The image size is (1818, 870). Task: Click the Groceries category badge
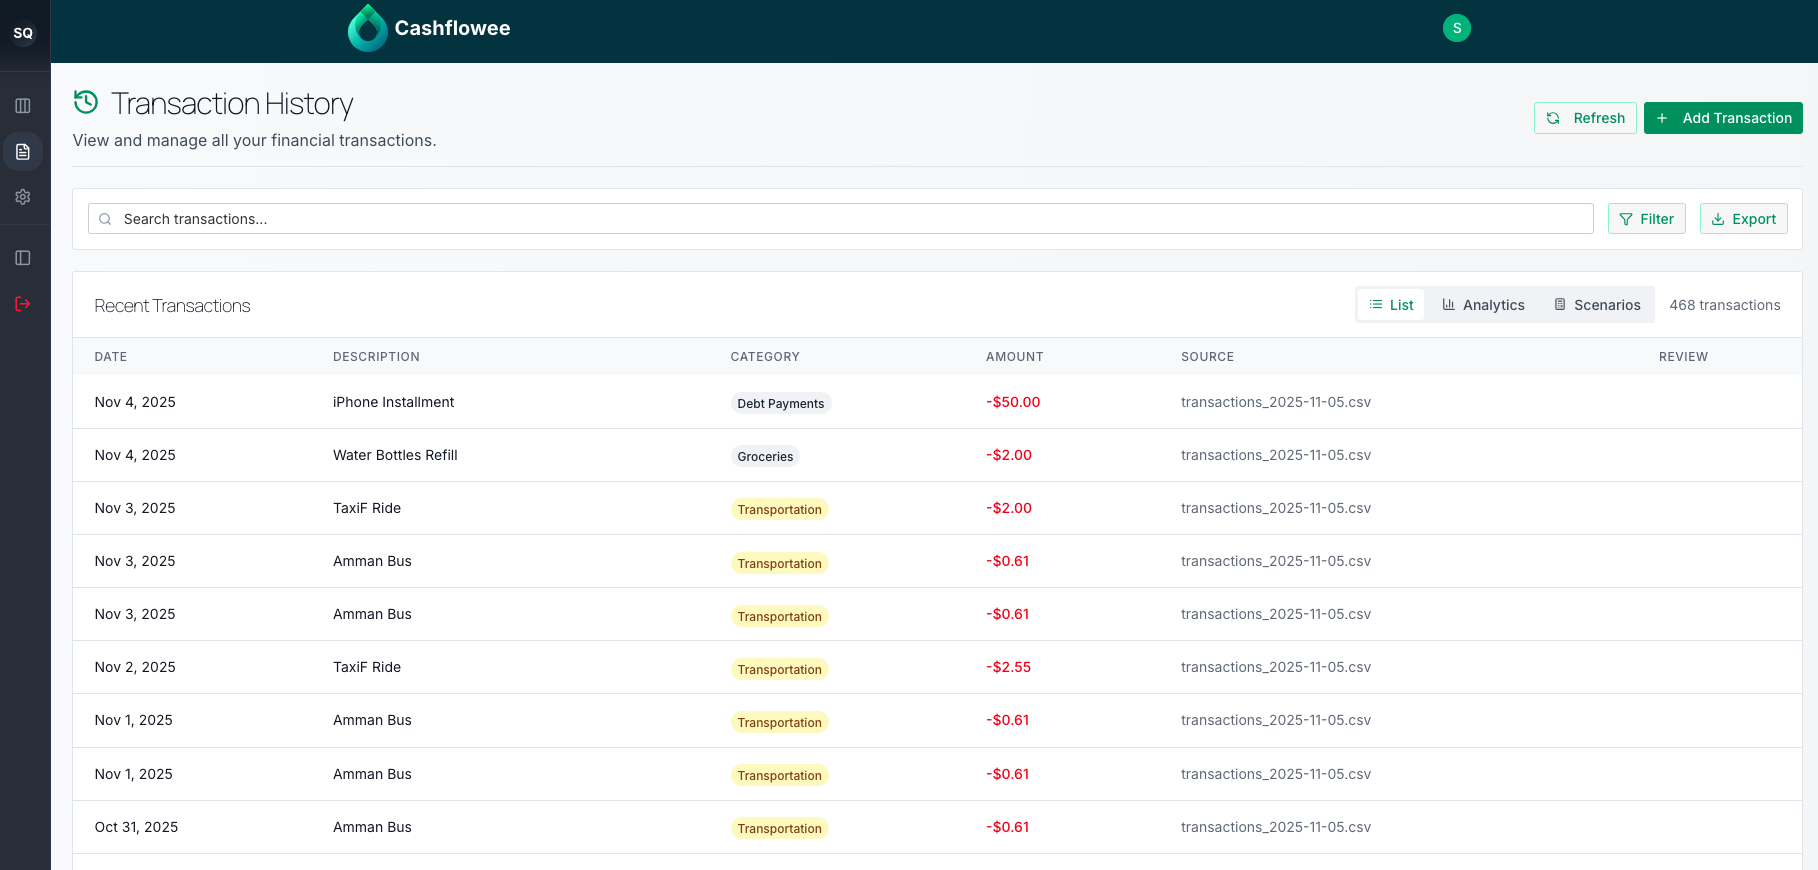(x=765, y=456)
